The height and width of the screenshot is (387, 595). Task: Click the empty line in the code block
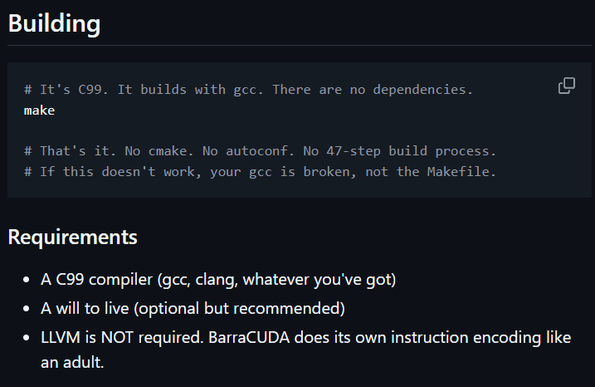299,131
